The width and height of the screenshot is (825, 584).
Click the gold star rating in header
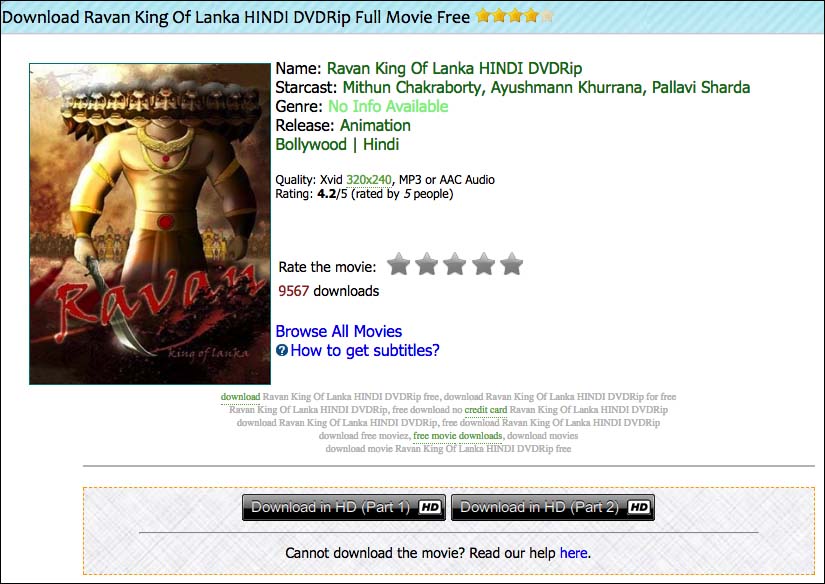(x=515, y=16)
